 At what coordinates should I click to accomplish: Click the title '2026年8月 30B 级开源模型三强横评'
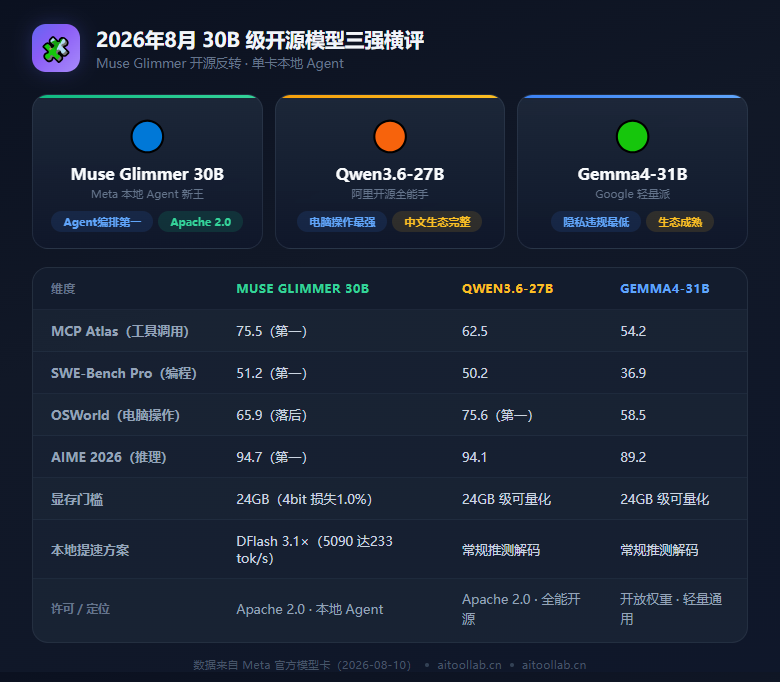(260, 40)
